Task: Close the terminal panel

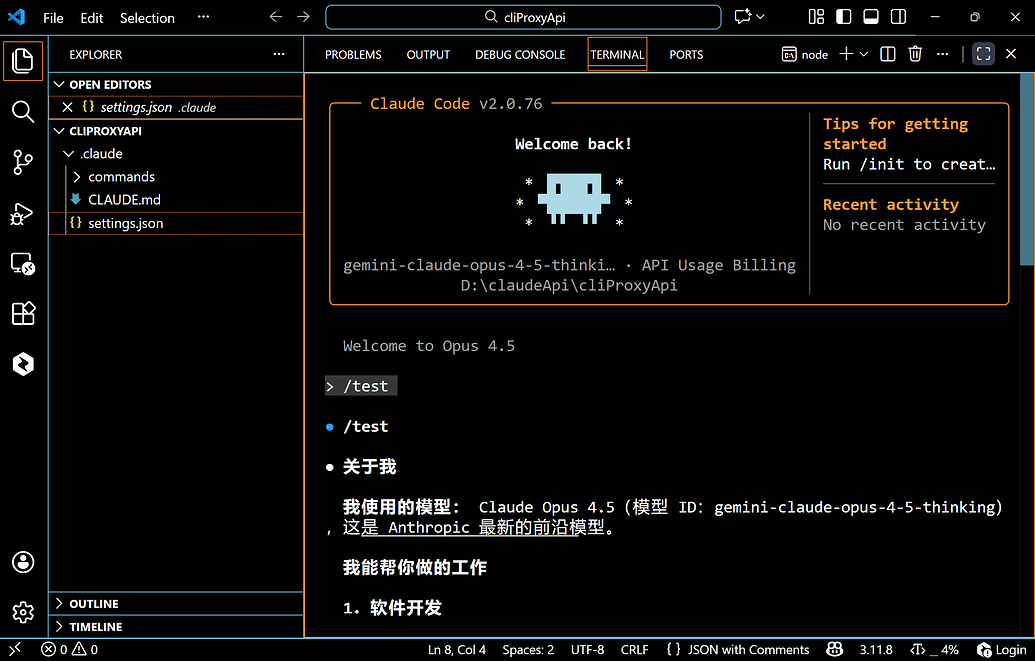Action: (x=1011, y=54)
